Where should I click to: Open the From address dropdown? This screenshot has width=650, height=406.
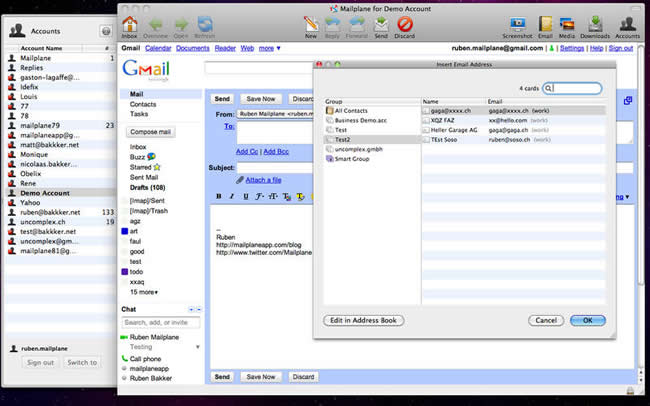[275, 114]
